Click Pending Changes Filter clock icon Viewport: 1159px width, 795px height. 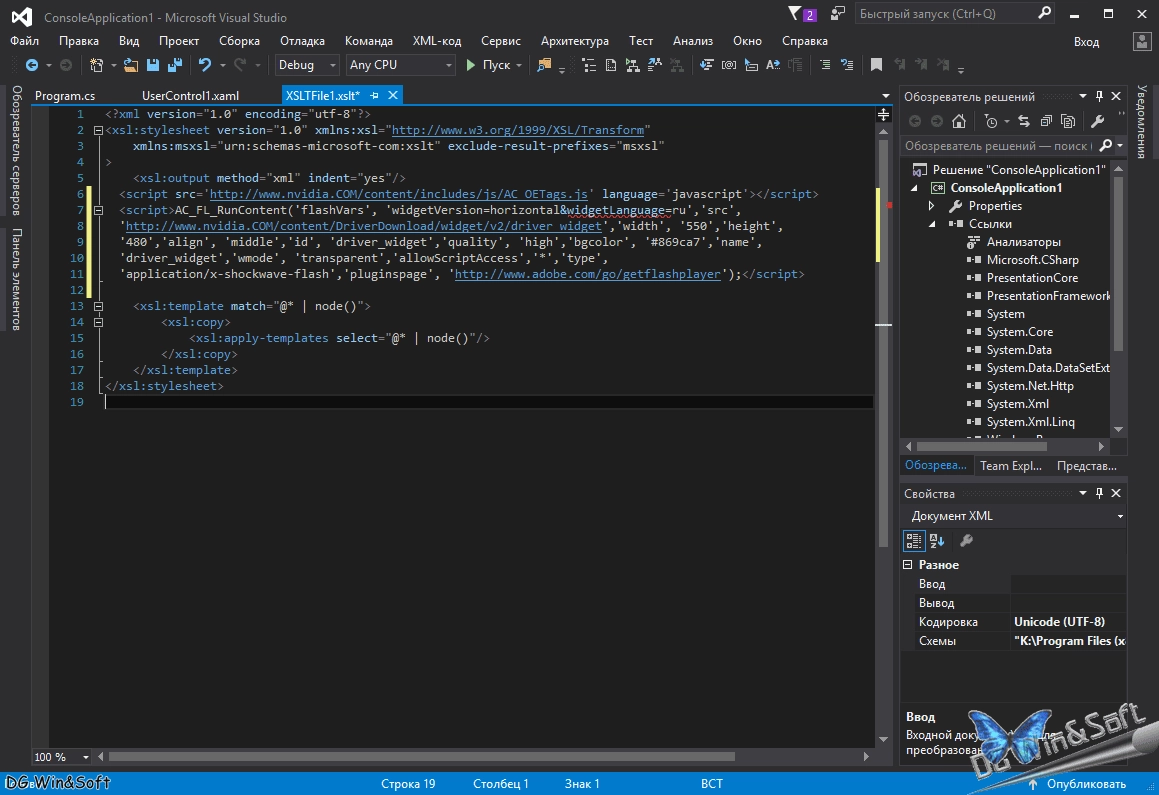(x=991, y=121)
